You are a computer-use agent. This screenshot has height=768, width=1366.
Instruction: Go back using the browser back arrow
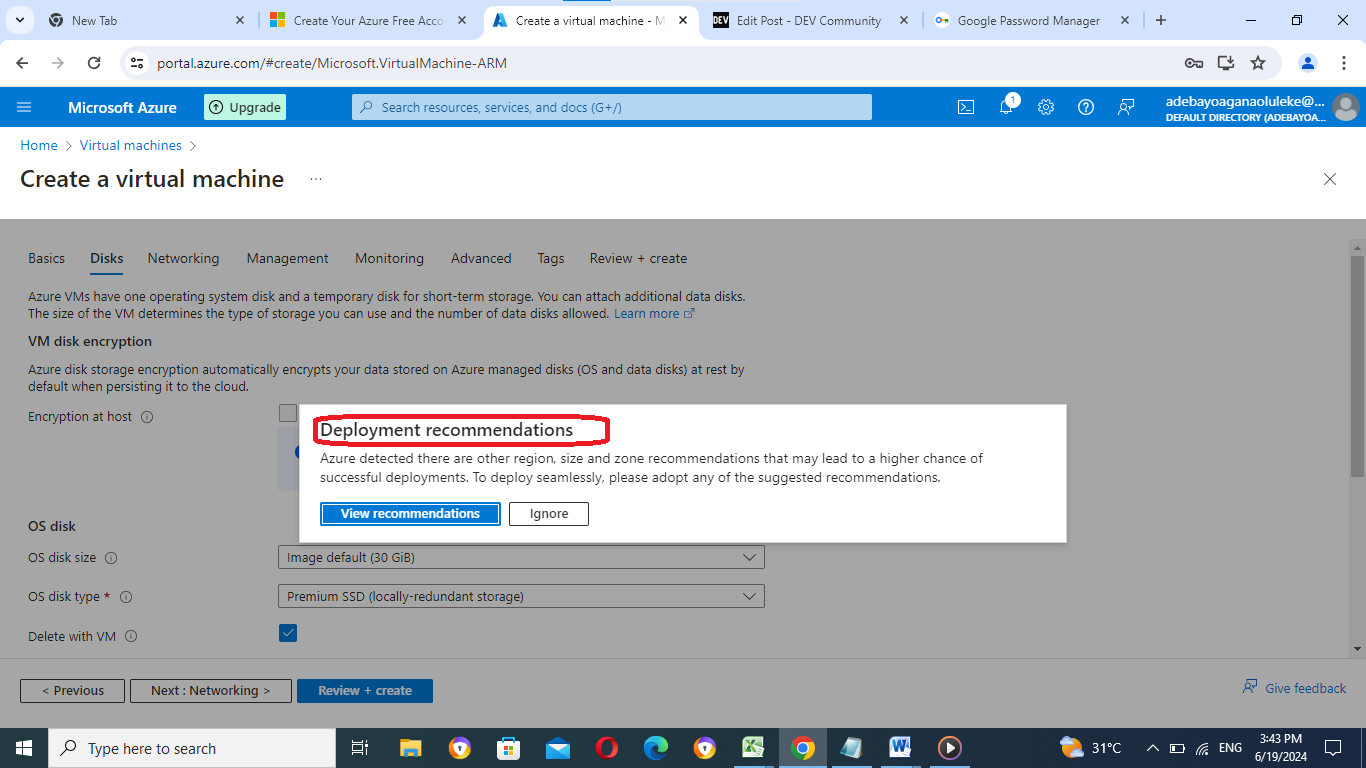22,63
